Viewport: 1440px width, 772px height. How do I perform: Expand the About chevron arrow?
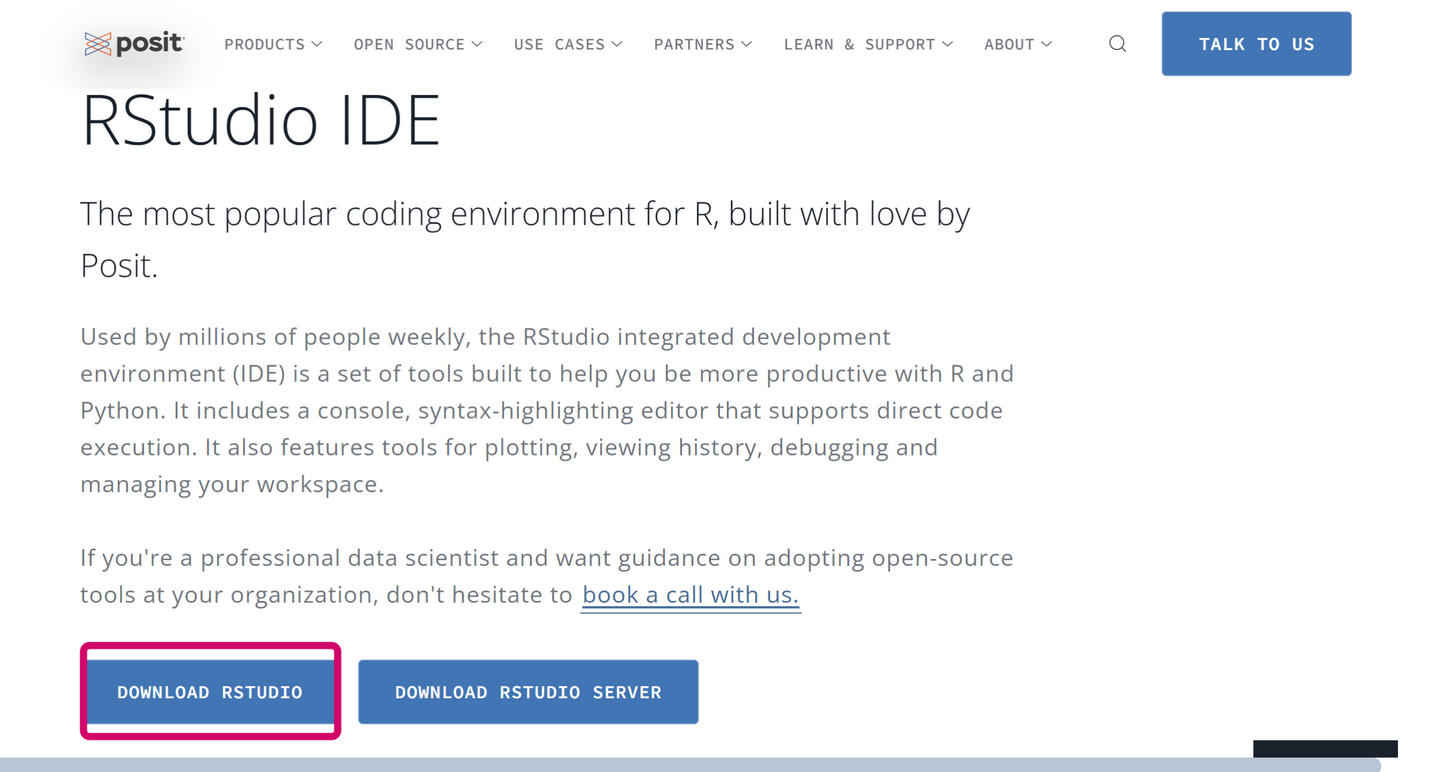click(1047, 44)
